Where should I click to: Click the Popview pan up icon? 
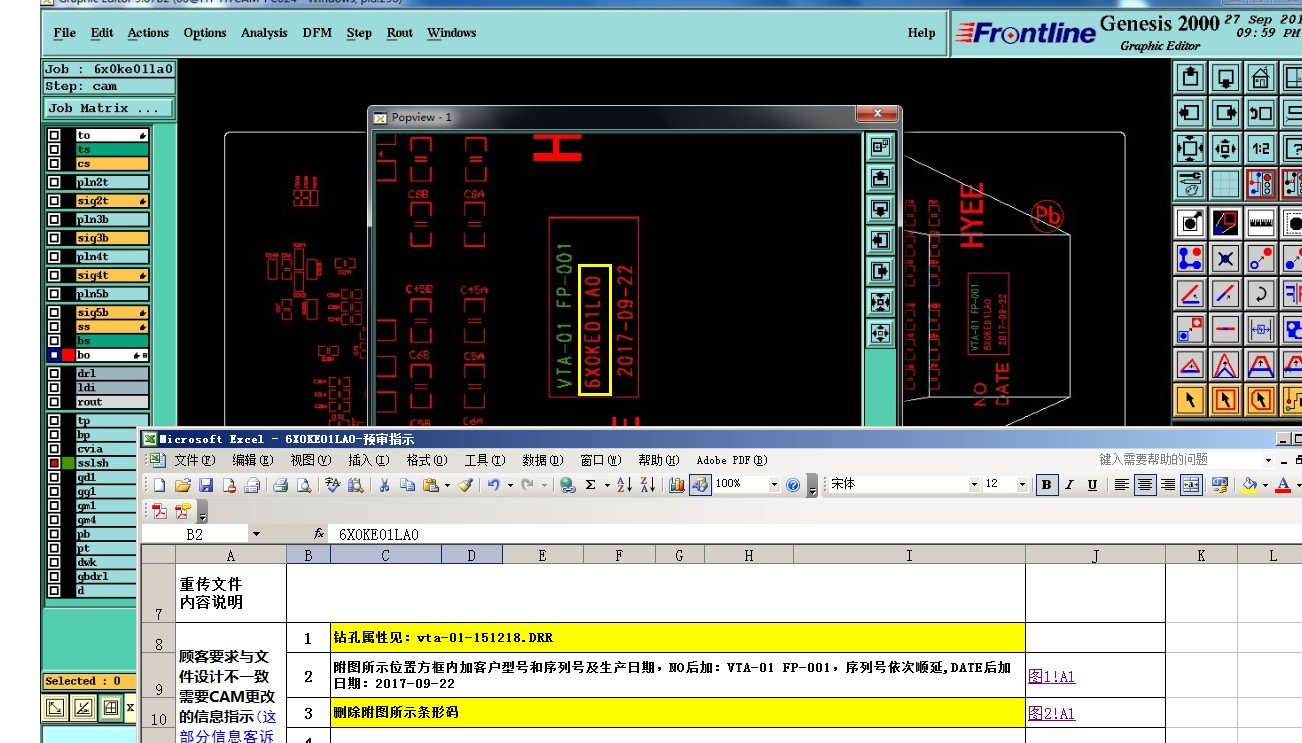pos(880,178)
